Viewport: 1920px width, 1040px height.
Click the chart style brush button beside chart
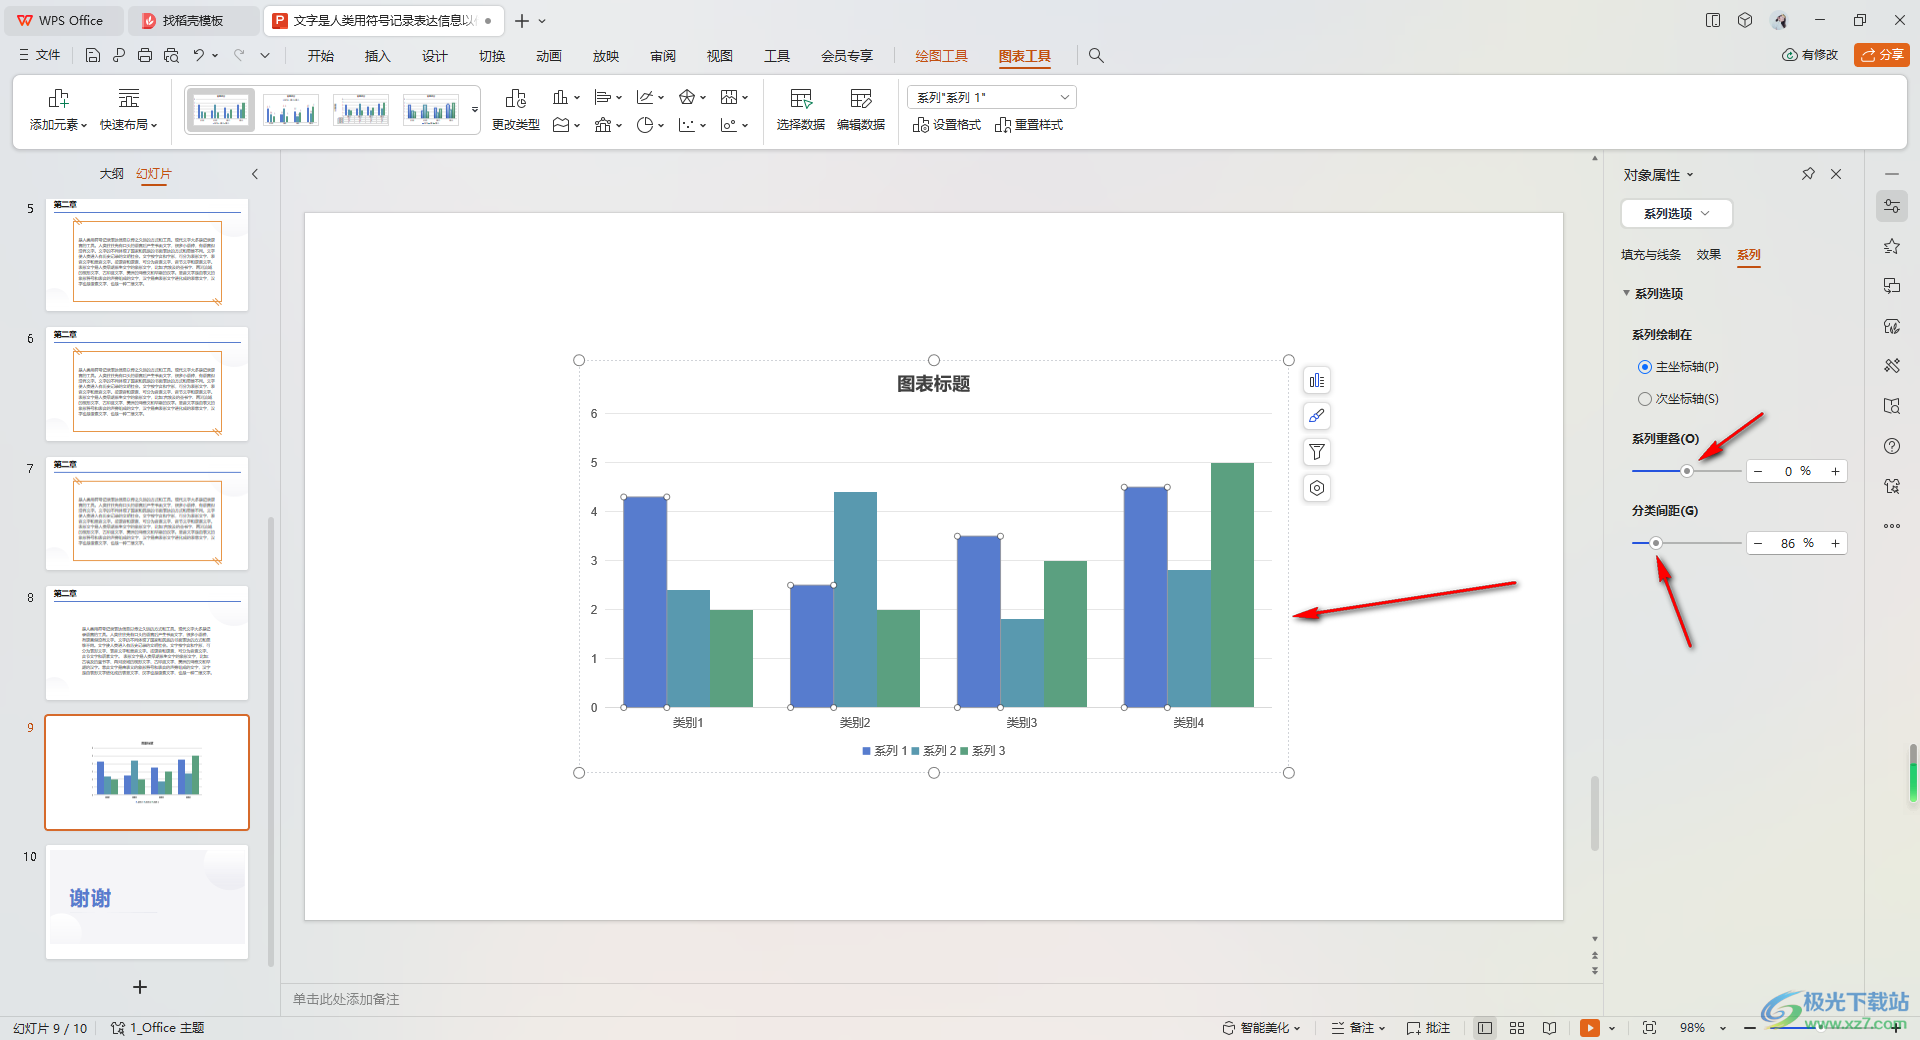[1317, 416]
